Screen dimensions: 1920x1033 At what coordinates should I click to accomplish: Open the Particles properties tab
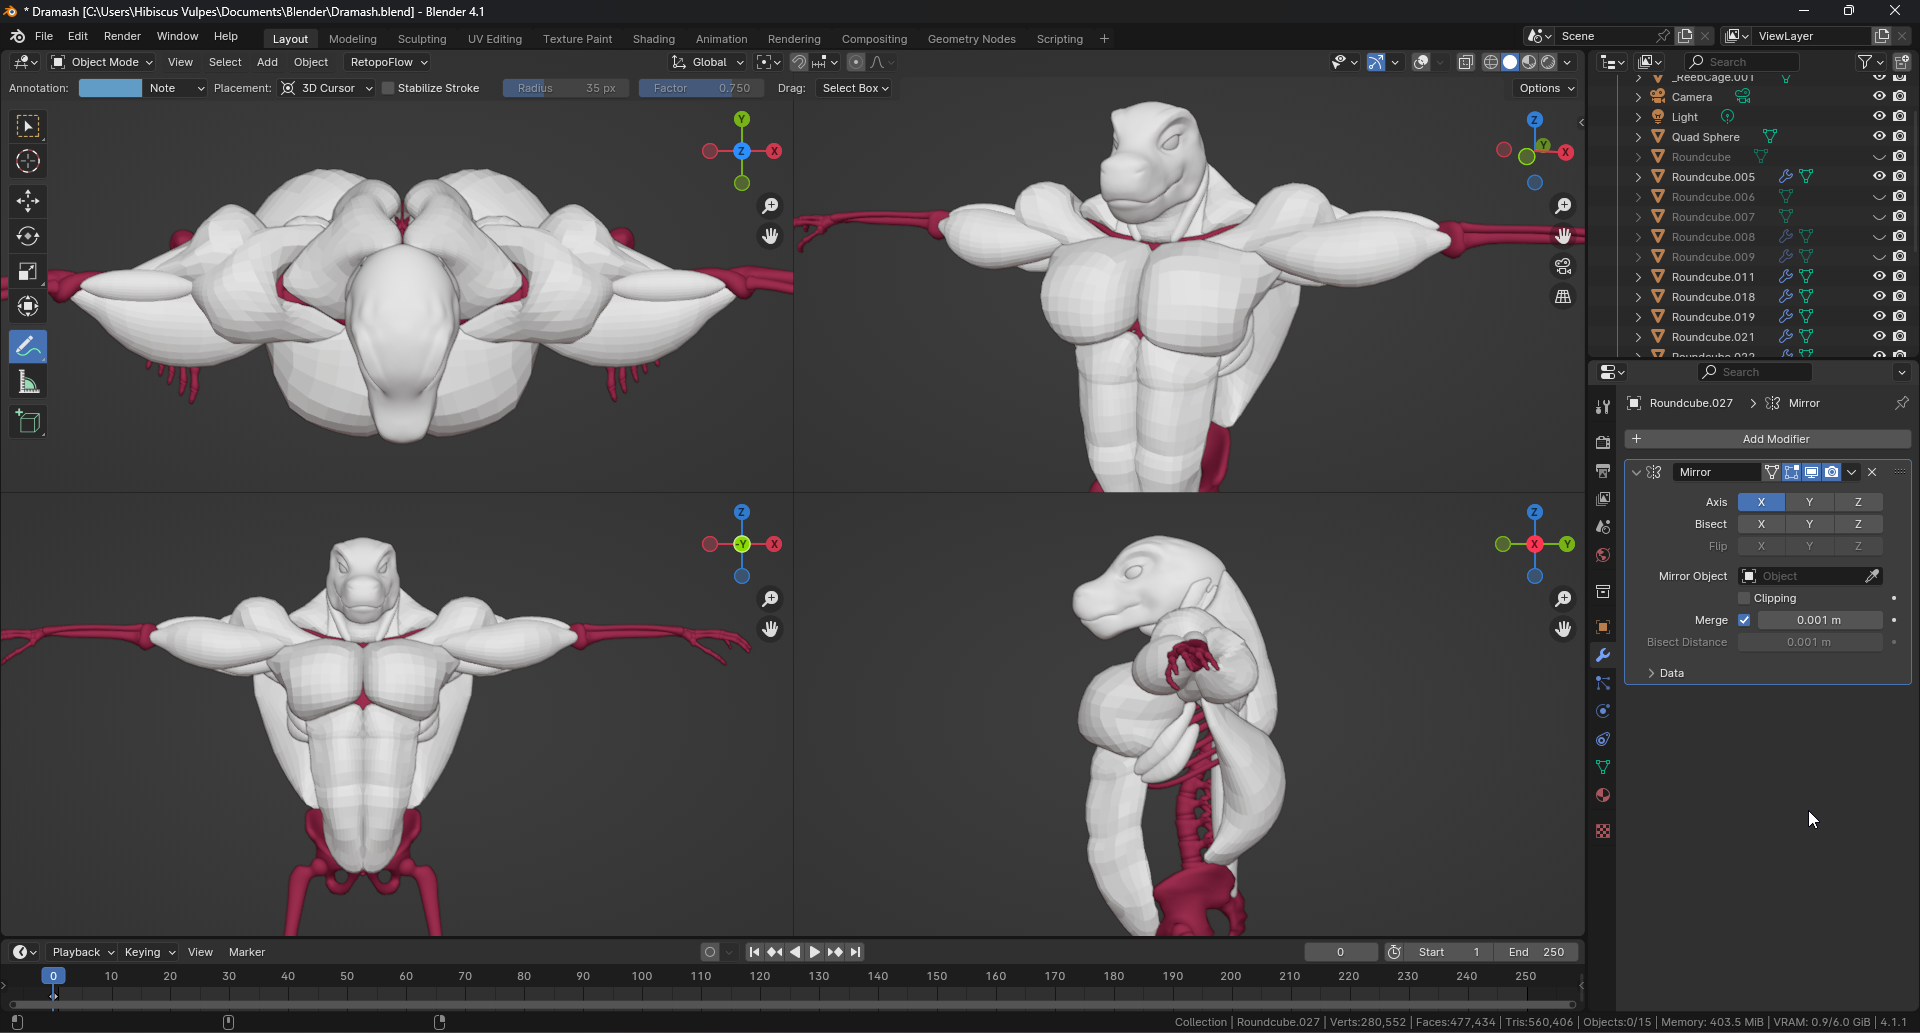(x=1603, y=683)
